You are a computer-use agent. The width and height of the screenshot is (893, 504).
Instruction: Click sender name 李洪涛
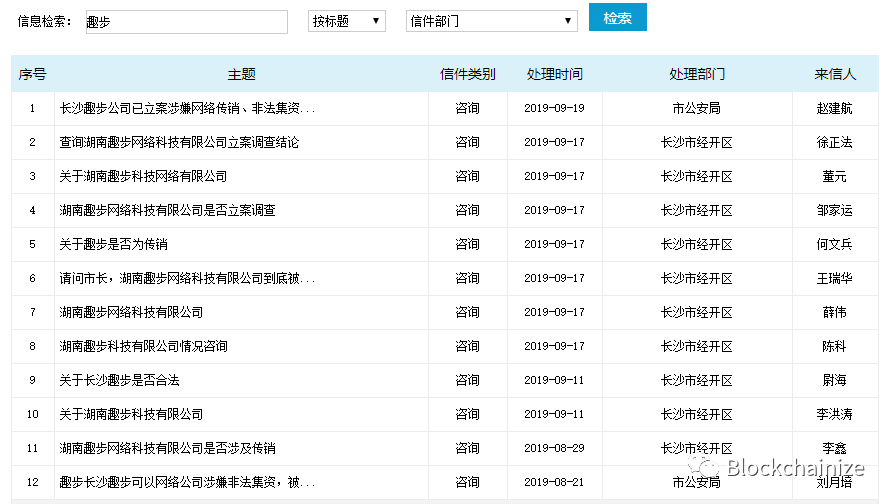(x=834, y=414)
